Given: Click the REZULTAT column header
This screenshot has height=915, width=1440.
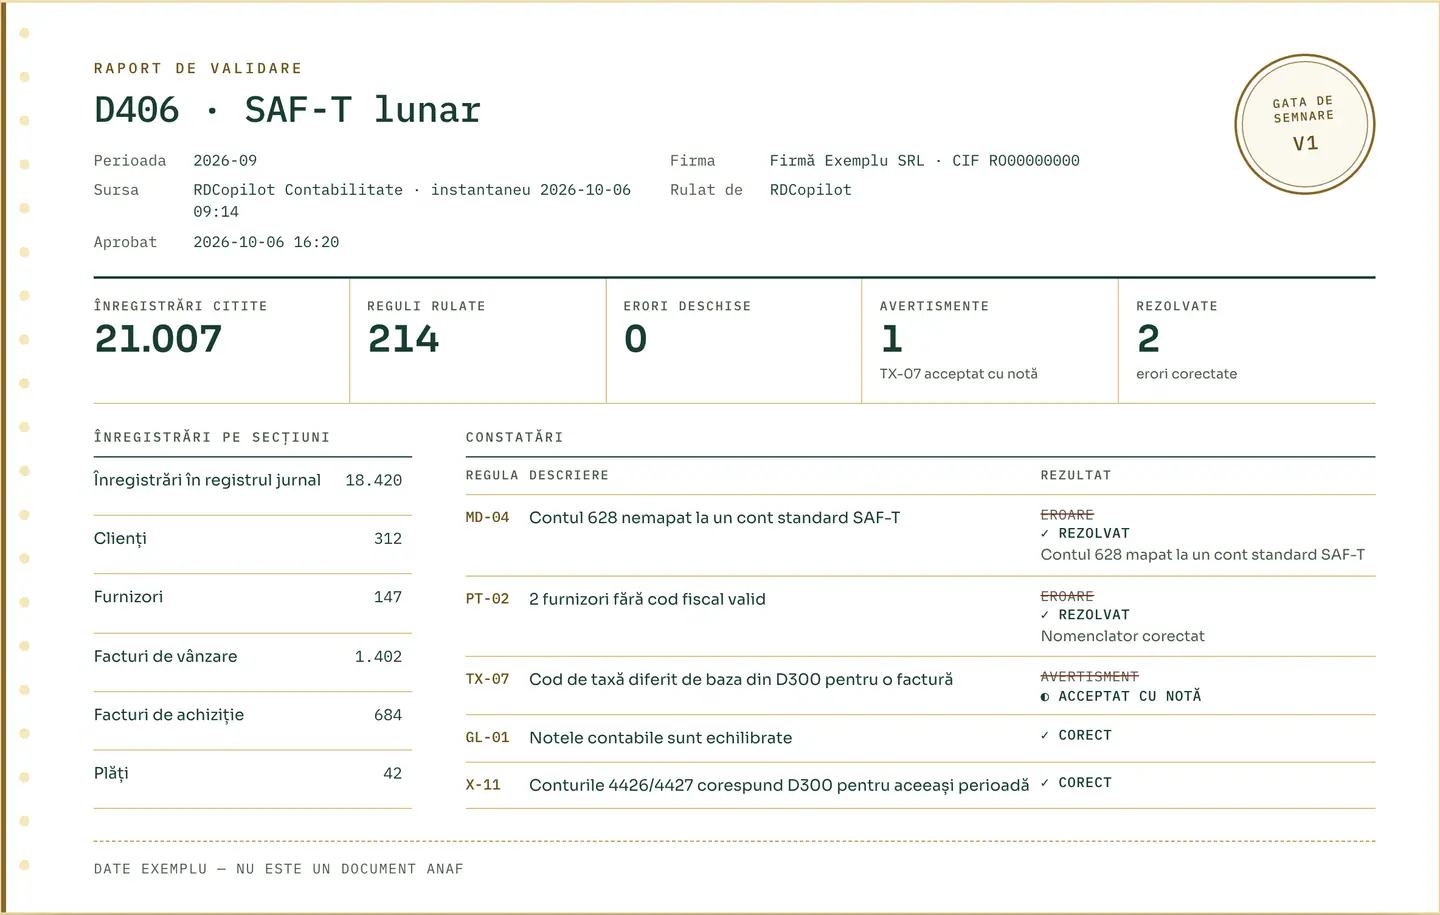Looking at the screenshot, I should point(1076,476).
